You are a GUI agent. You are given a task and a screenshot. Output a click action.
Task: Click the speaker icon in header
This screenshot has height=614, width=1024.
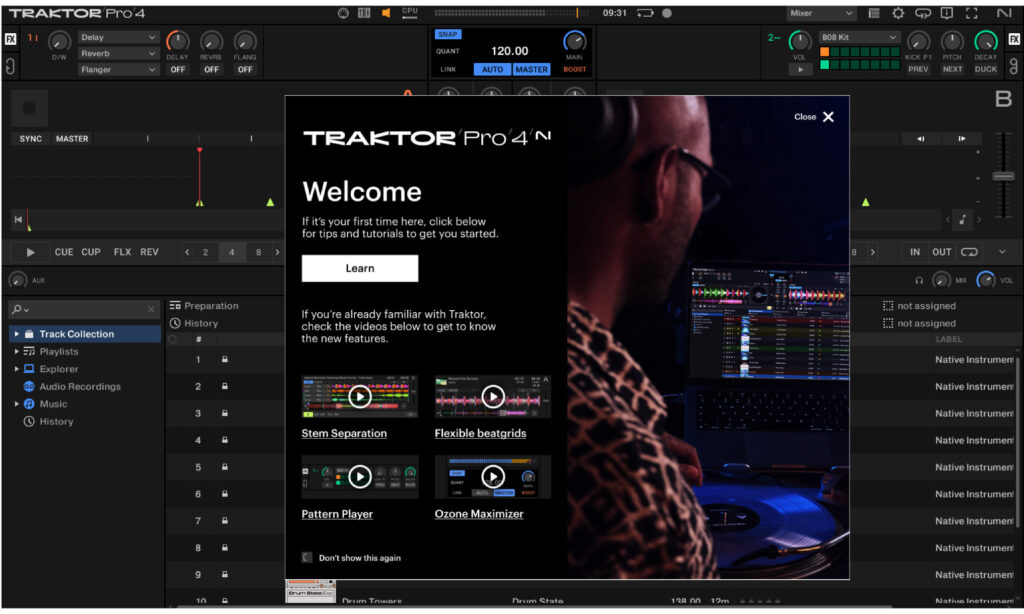pos(386,13)
